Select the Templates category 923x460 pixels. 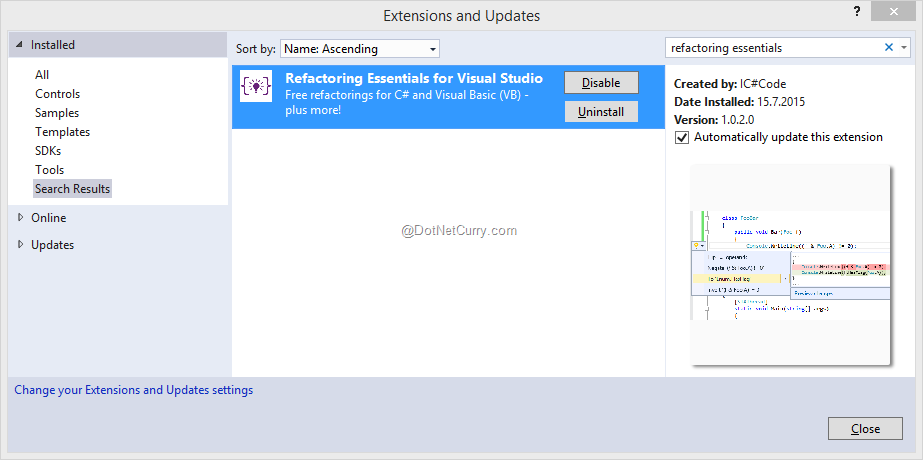[x=62, y=132]
